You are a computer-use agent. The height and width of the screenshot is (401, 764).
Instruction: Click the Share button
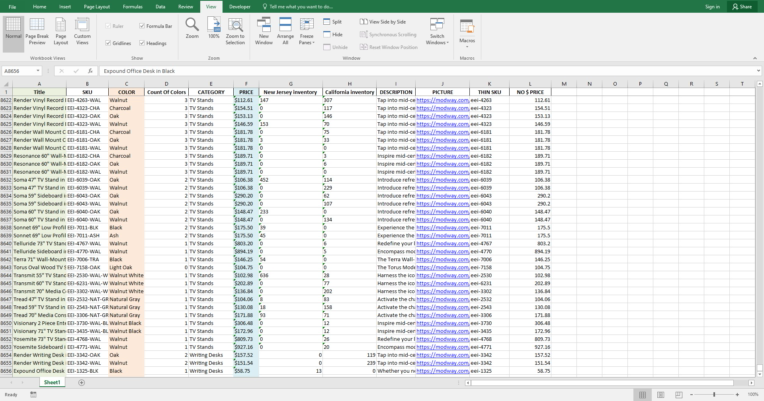click(x=742, y=6)
